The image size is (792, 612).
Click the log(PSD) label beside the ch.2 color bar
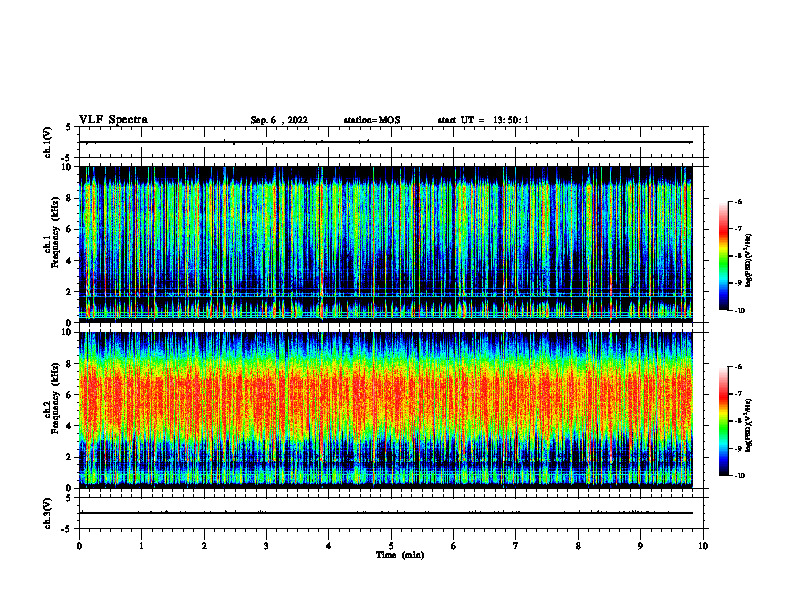coord(750,425)
